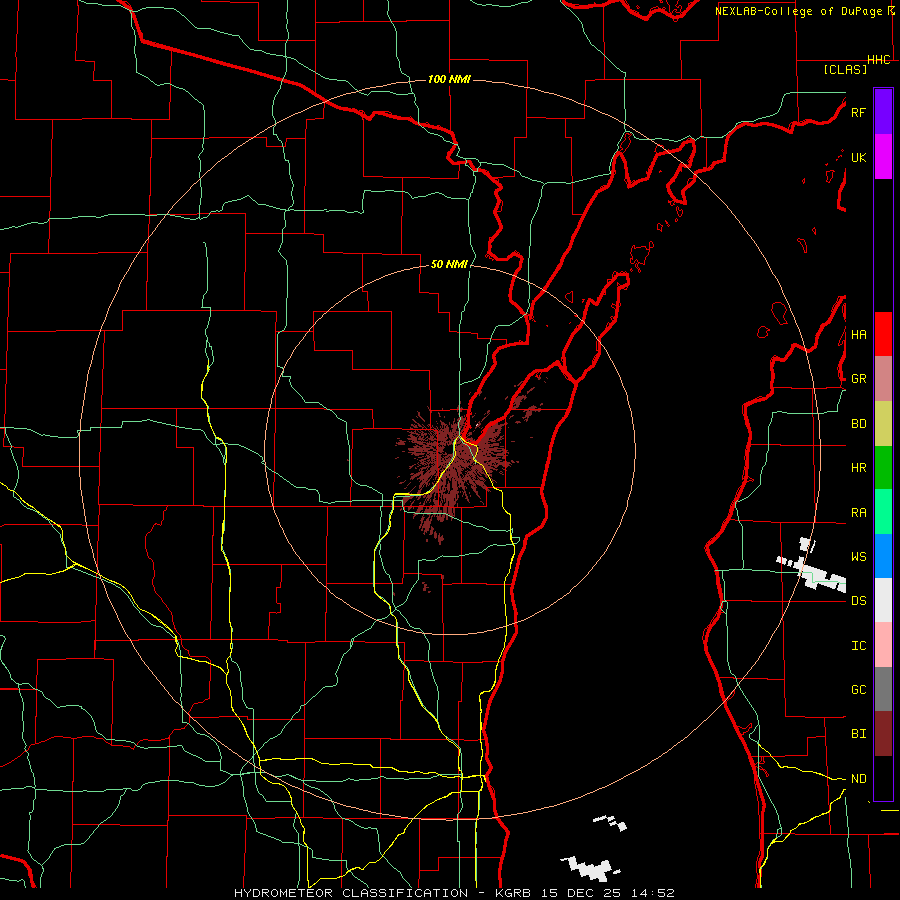Click the HA legend label

(858, 335)
